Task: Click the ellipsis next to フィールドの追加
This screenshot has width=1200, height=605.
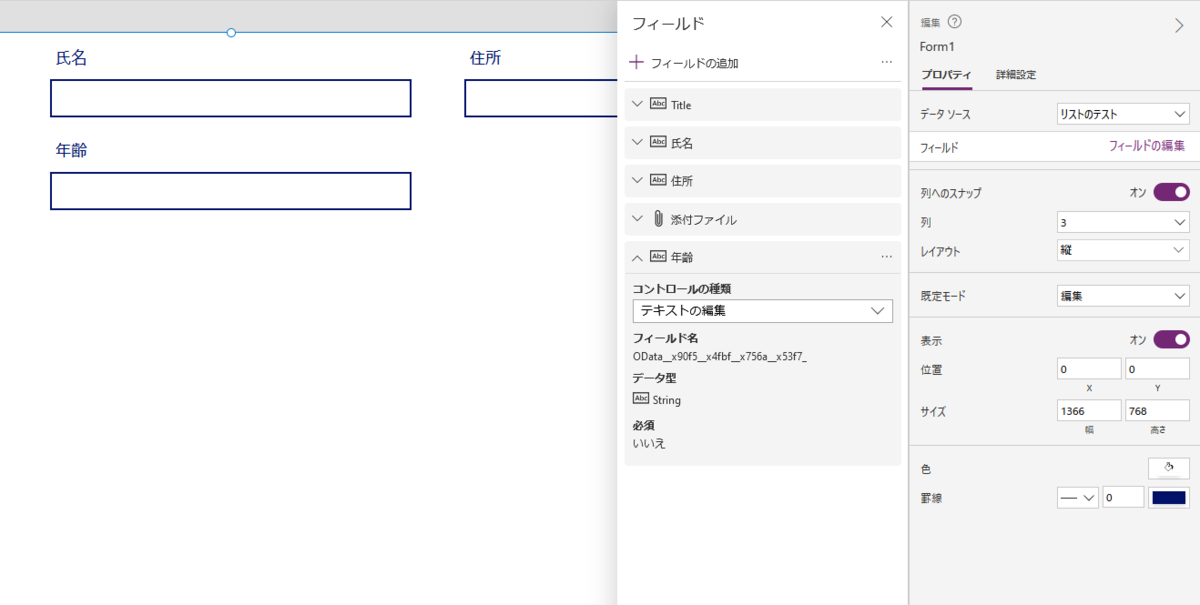Action: point(886,61)
